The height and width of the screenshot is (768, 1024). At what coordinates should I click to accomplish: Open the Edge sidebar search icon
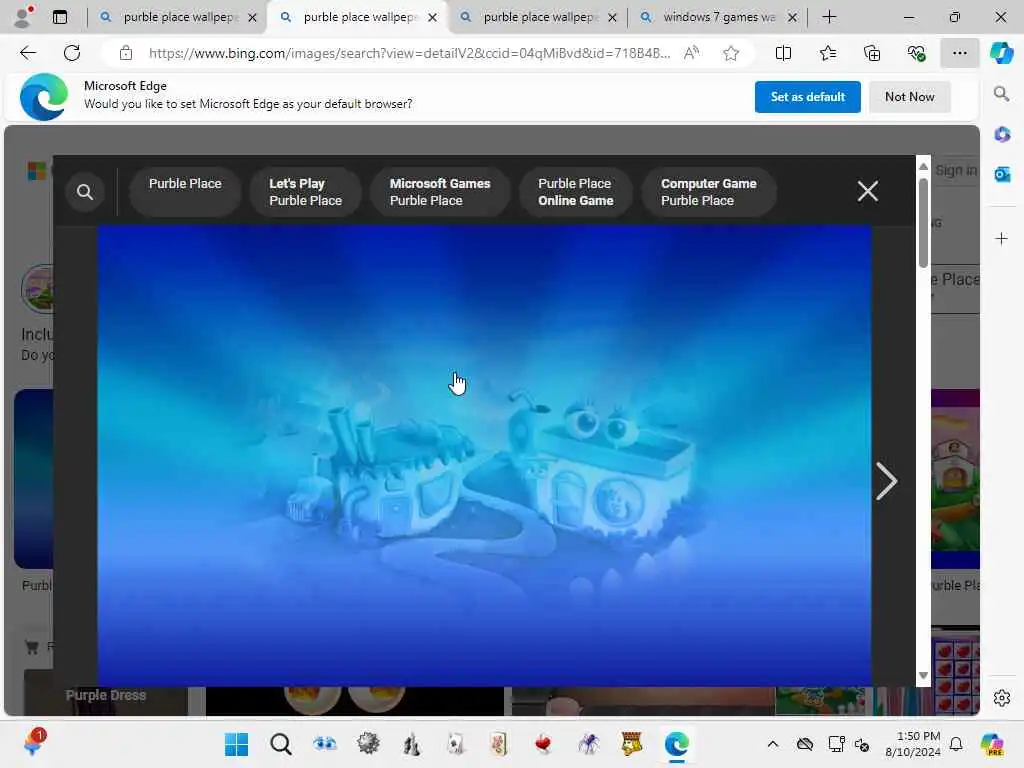pos(1002,94)
